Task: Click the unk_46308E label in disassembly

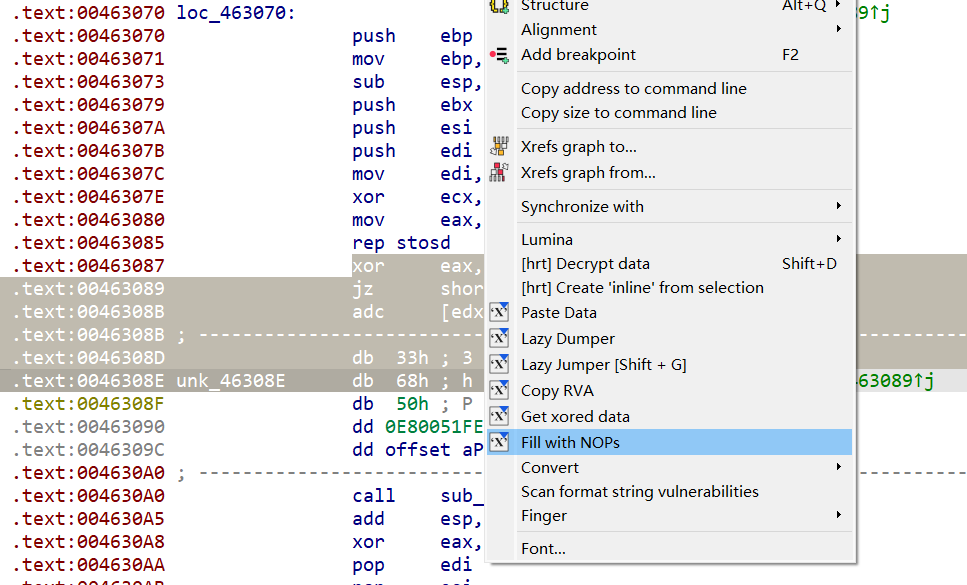Action: (x=230, y=381)
